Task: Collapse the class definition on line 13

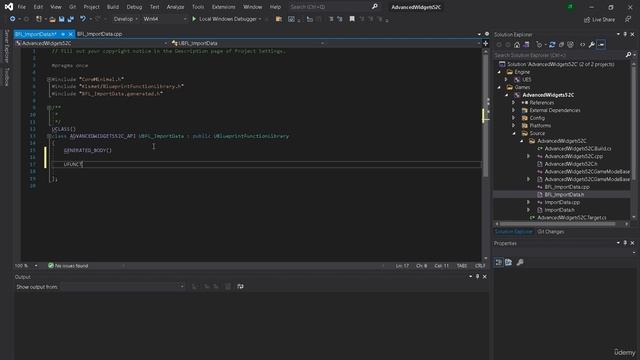Action: click(49, 136)
